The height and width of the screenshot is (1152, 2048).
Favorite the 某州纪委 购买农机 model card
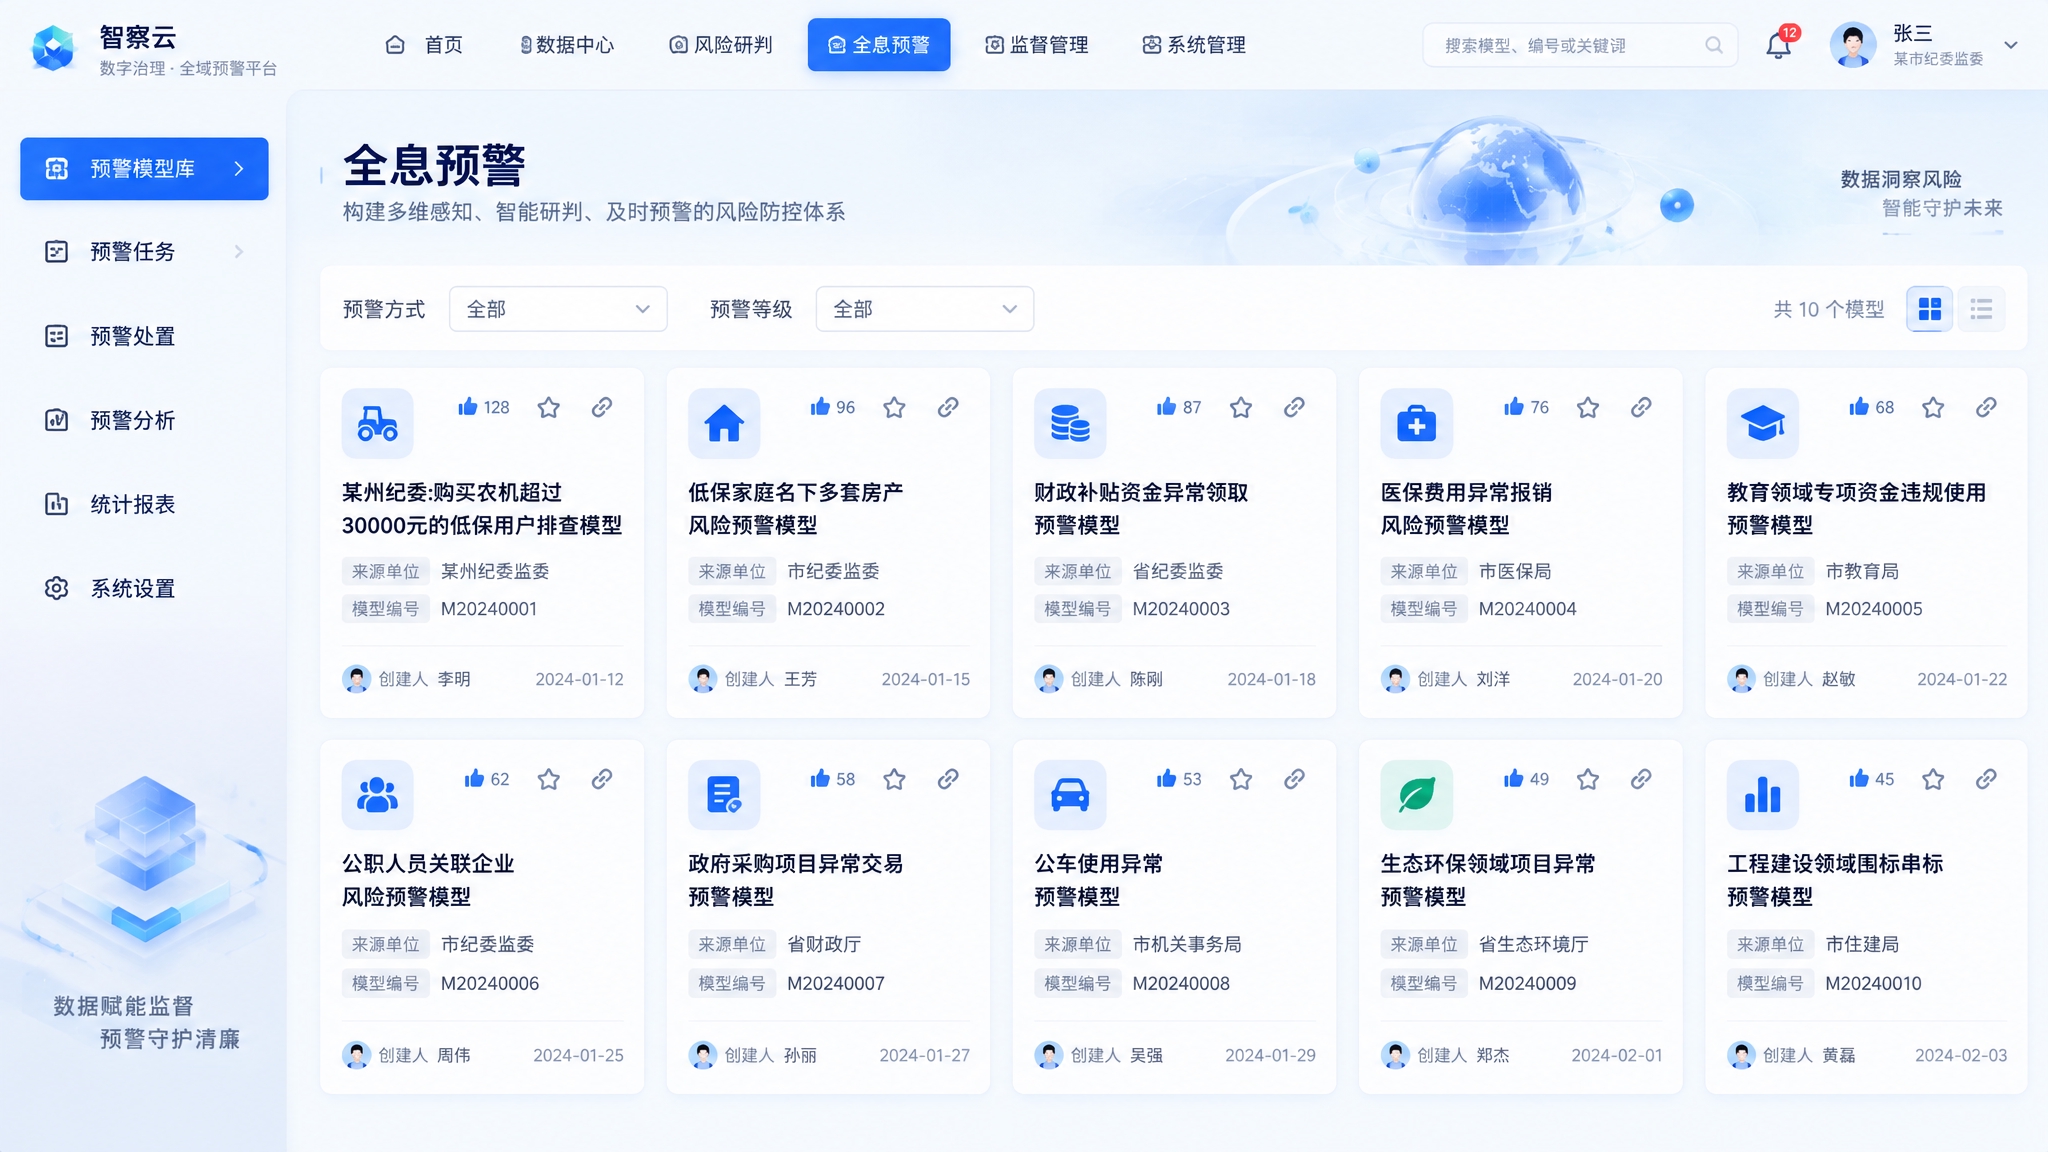tap(548, 407)
